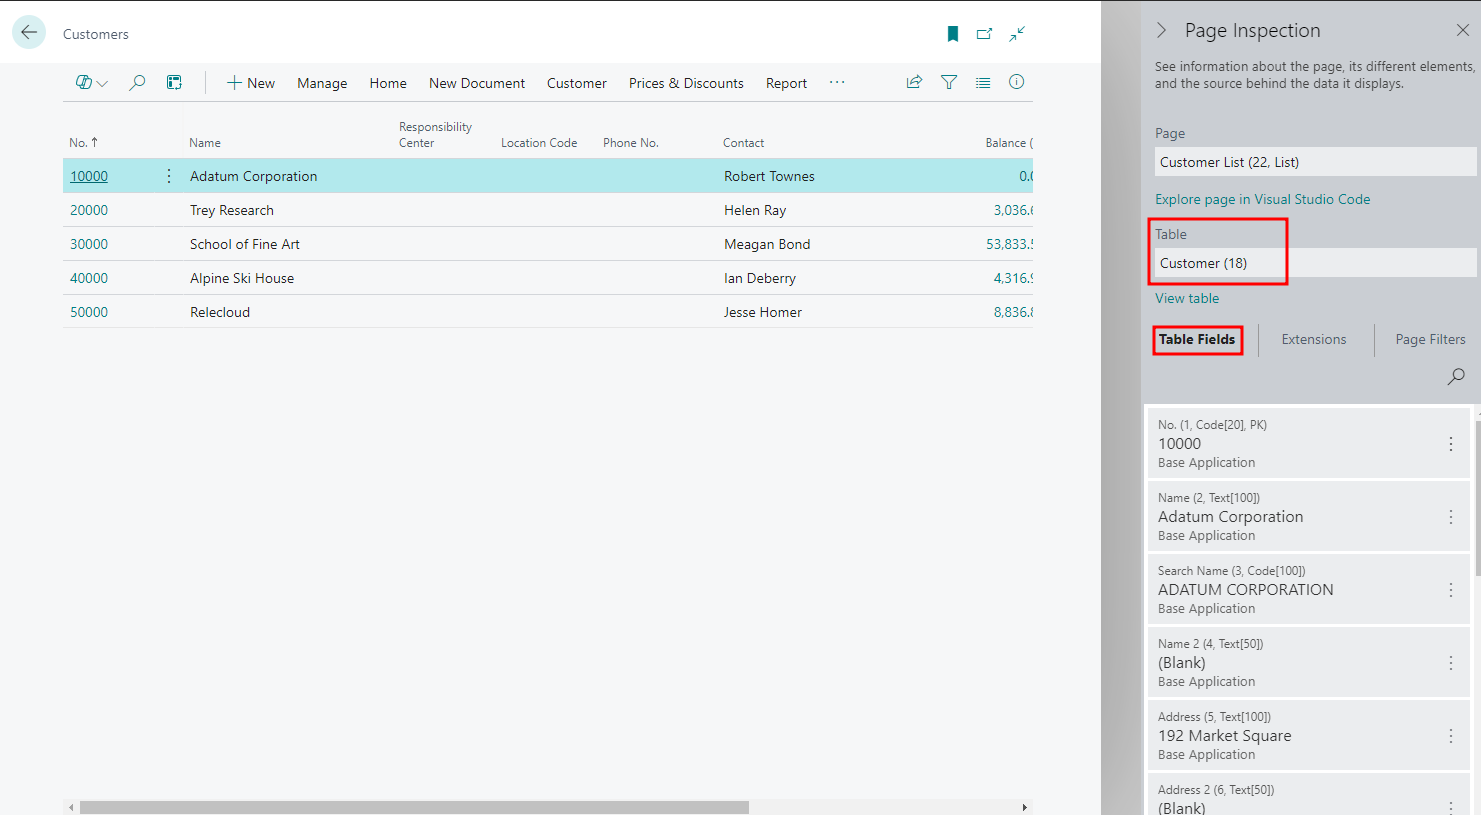Click the share icon in the toolbar
The height and width of the screenshot is (815, 1481).
coord(914,82)
